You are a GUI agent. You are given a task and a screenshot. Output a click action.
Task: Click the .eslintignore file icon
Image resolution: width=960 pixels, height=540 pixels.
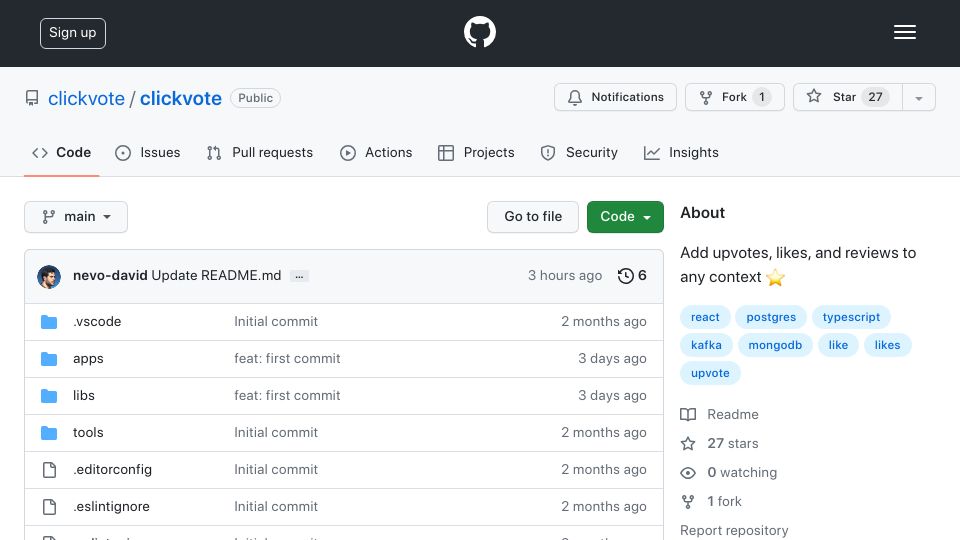tap(50, 507)
